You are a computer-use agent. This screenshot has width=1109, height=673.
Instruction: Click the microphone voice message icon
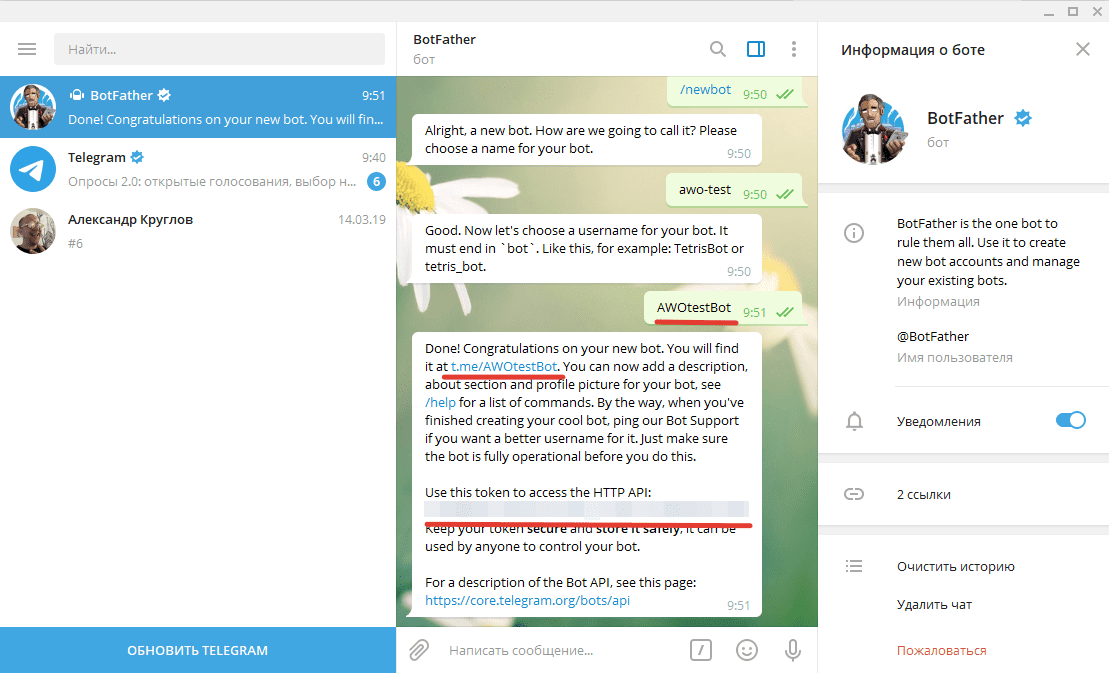793,650
